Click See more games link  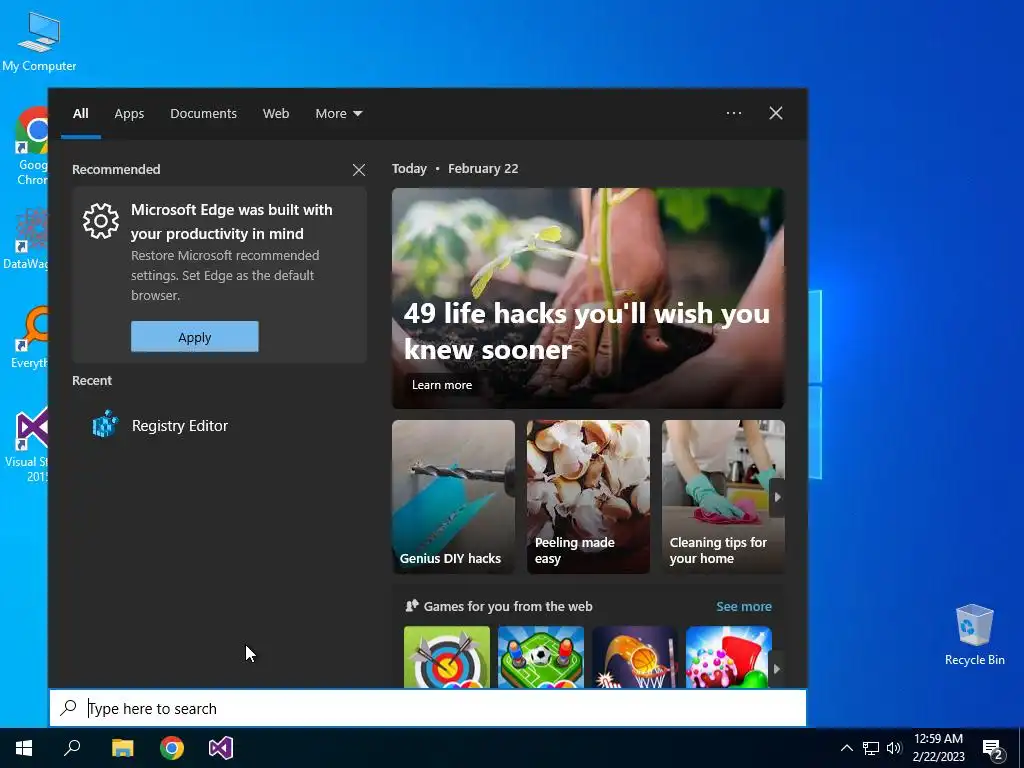click(744, 607)
